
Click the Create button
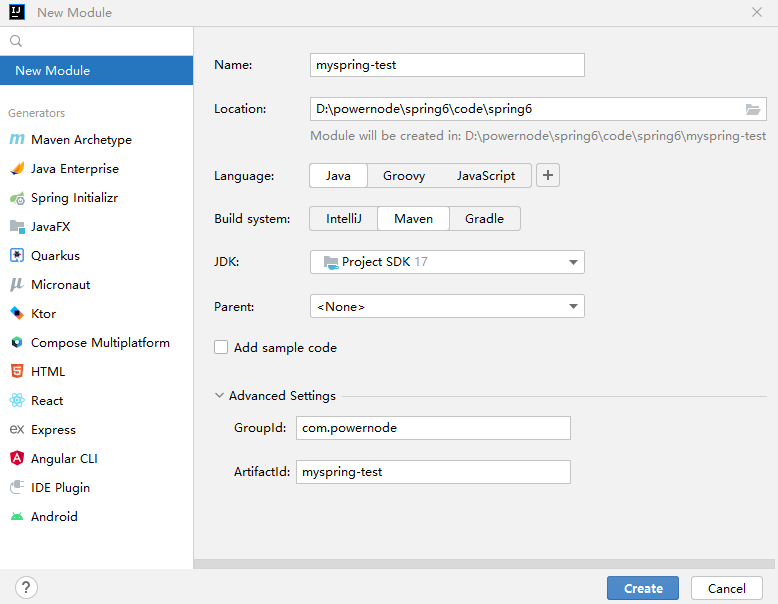(643, 588)
